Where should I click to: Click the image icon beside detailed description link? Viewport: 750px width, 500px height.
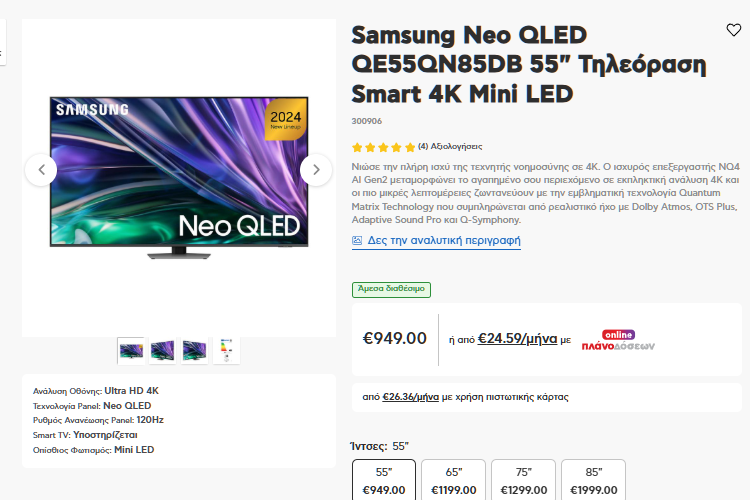coord(357,240)
